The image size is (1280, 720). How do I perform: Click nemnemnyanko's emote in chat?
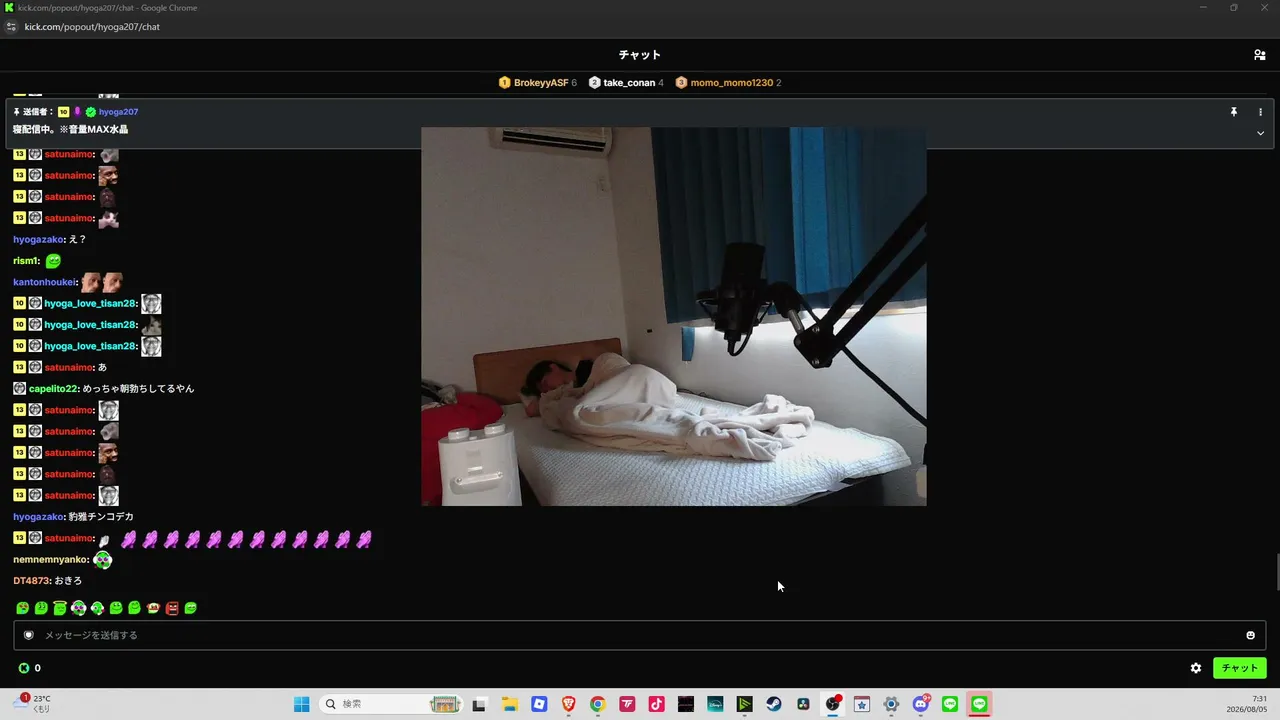point(102,560)
